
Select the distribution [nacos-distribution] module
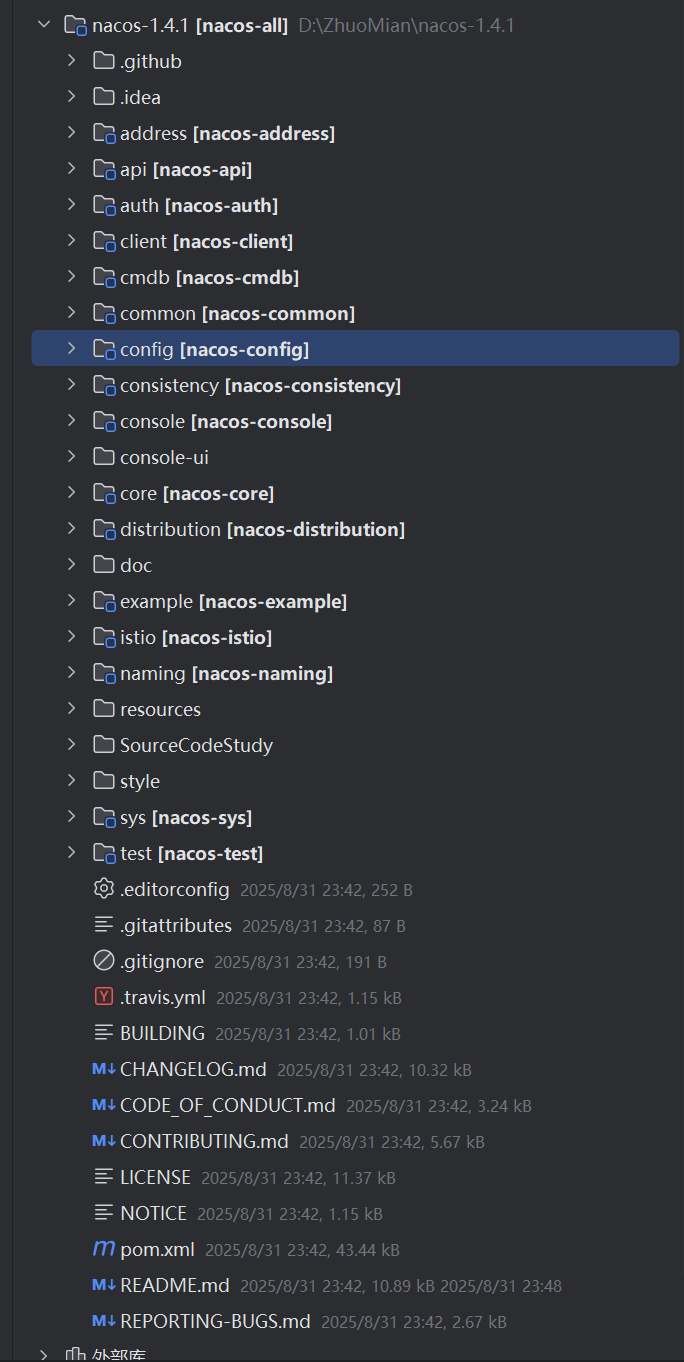262,529
